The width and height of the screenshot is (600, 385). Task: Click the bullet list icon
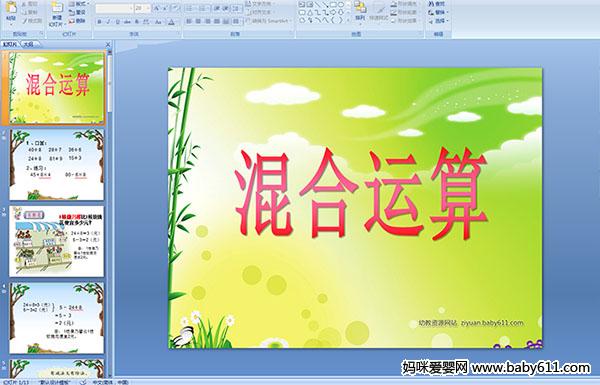pyautogui.click(x=190, y=8)
